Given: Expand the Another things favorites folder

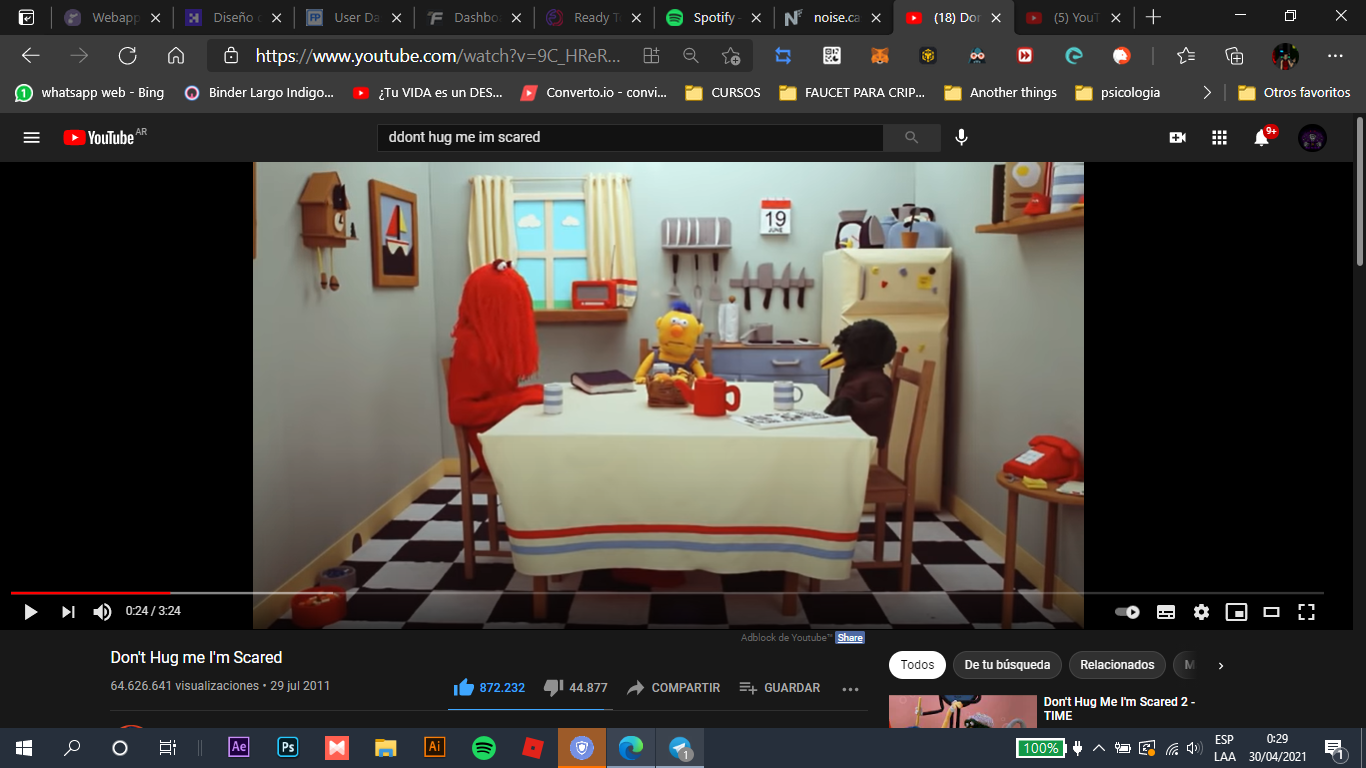Looking at the screenshot, I should pos(1000,93).
